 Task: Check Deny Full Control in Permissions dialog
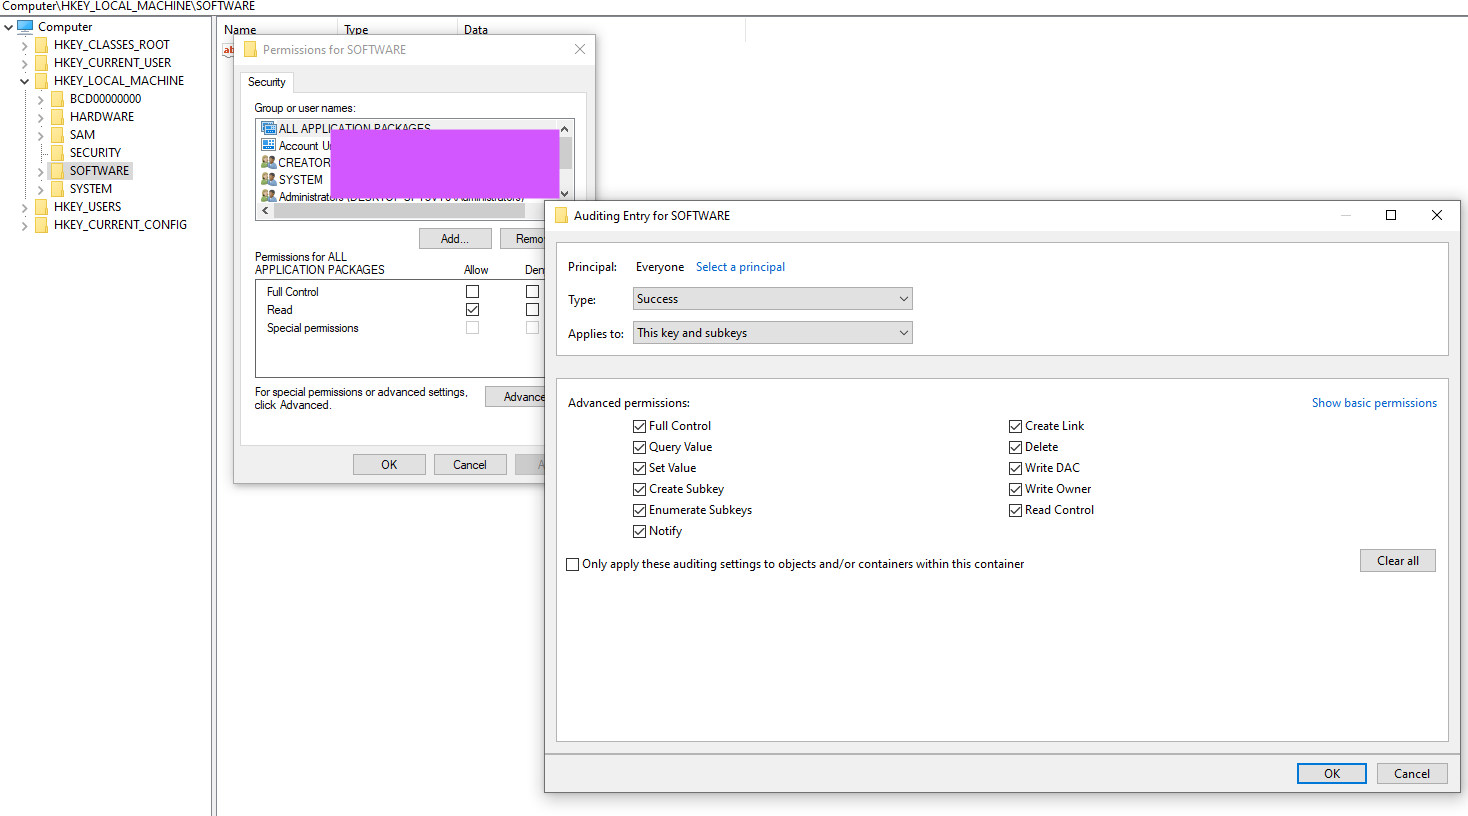tap(532, 292)
